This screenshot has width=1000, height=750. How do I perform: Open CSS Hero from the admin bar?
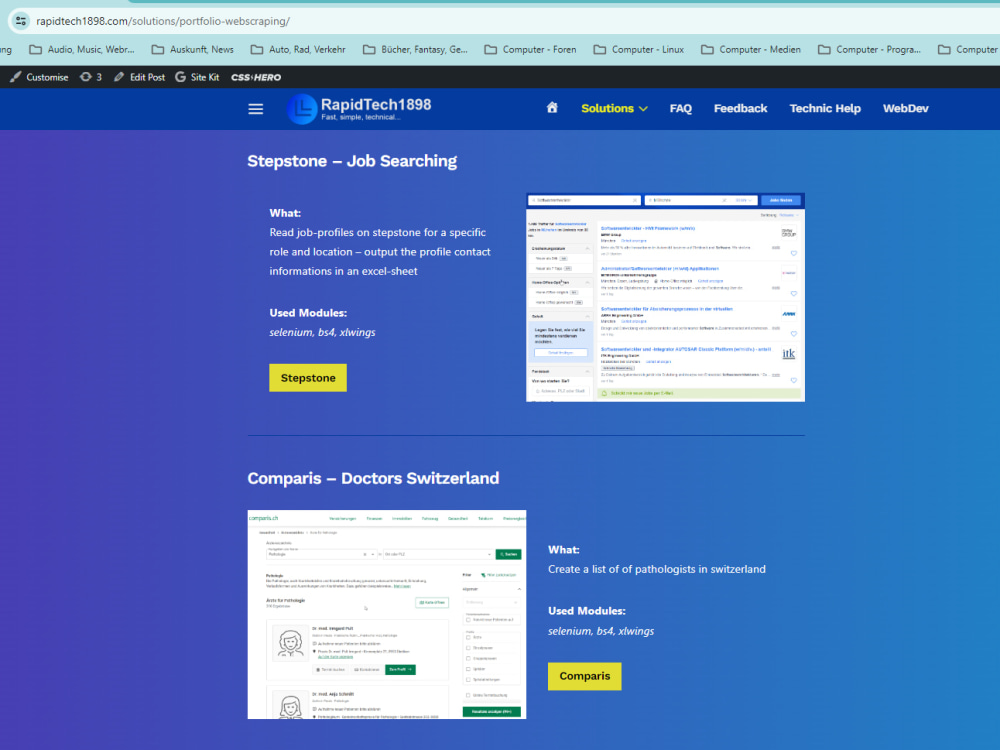coord(256,77)
